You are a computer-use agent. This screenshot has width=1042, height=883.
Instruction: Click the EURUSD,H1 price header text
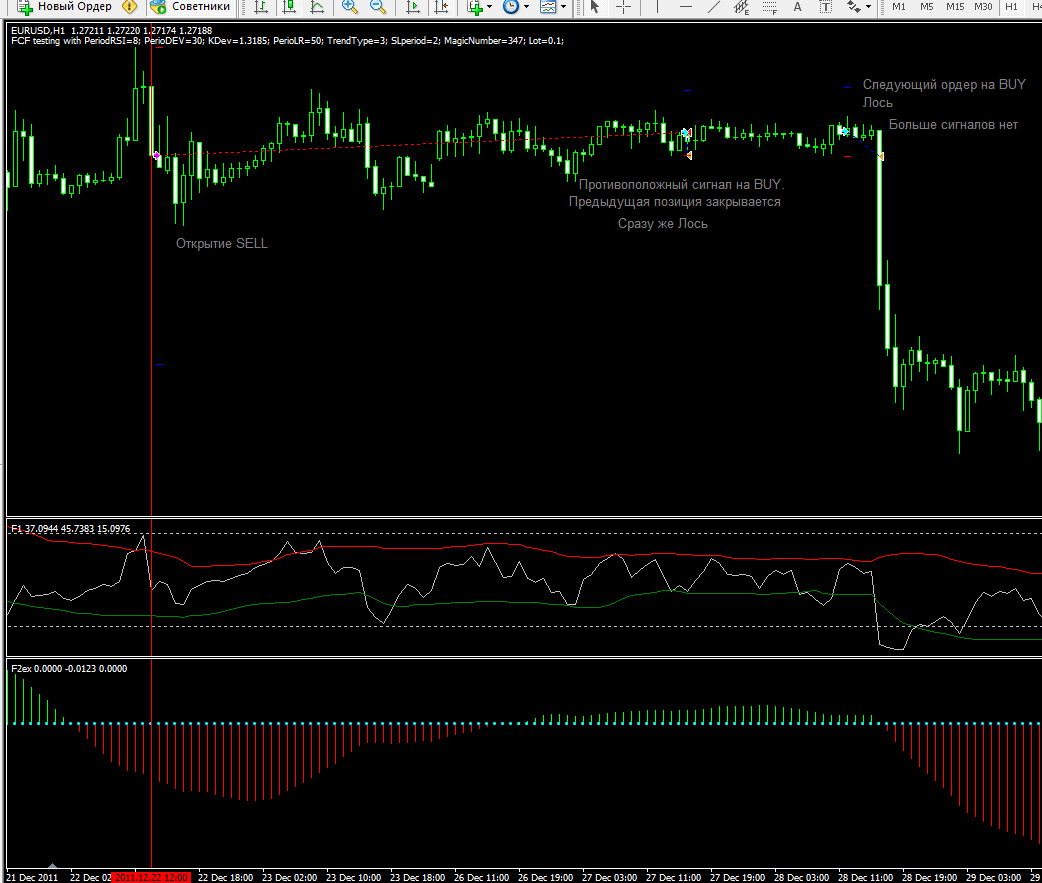click(x=112, y=31)
